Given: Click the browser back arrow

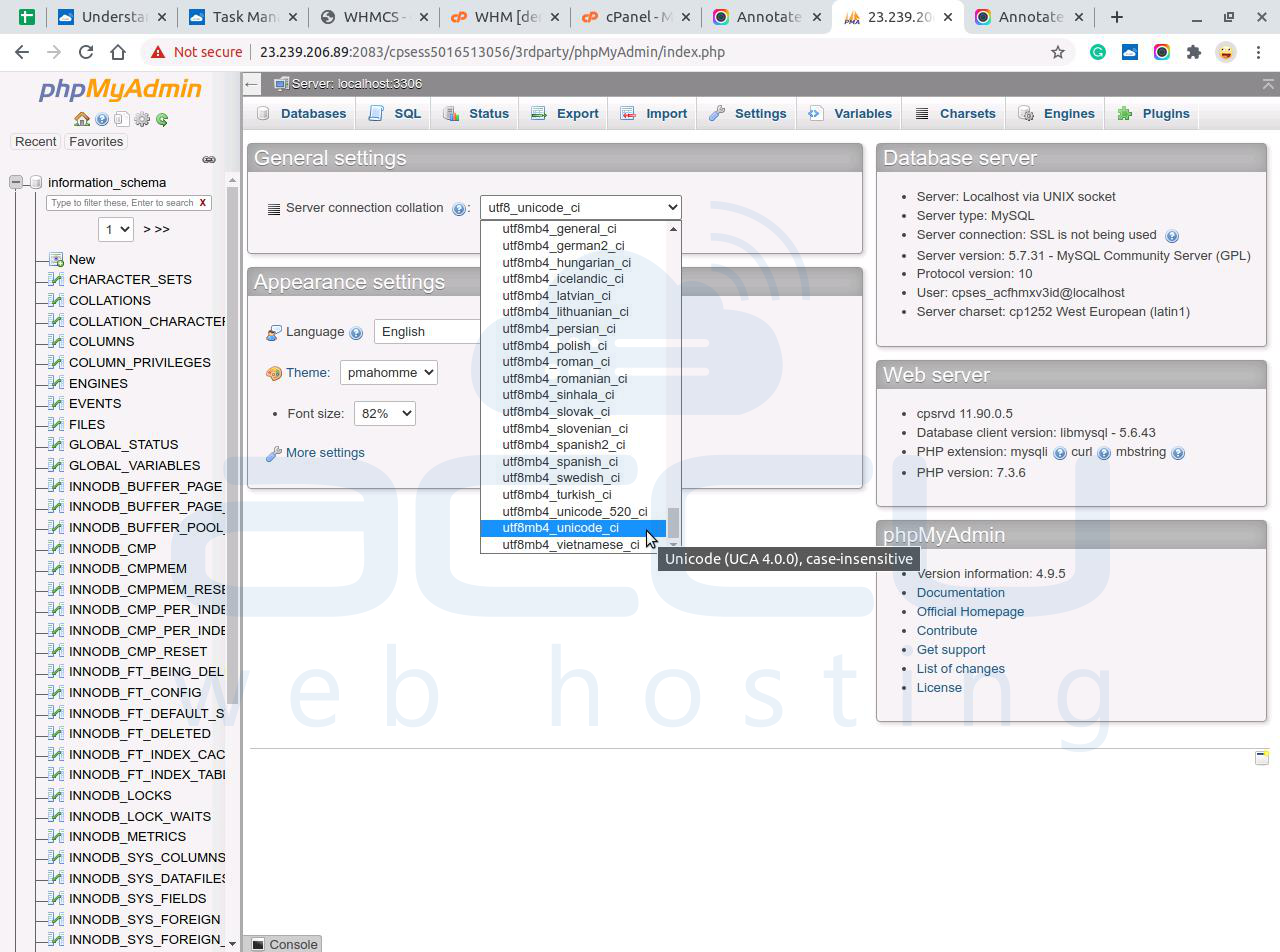Looking at the screenshot, I should 22,52.
